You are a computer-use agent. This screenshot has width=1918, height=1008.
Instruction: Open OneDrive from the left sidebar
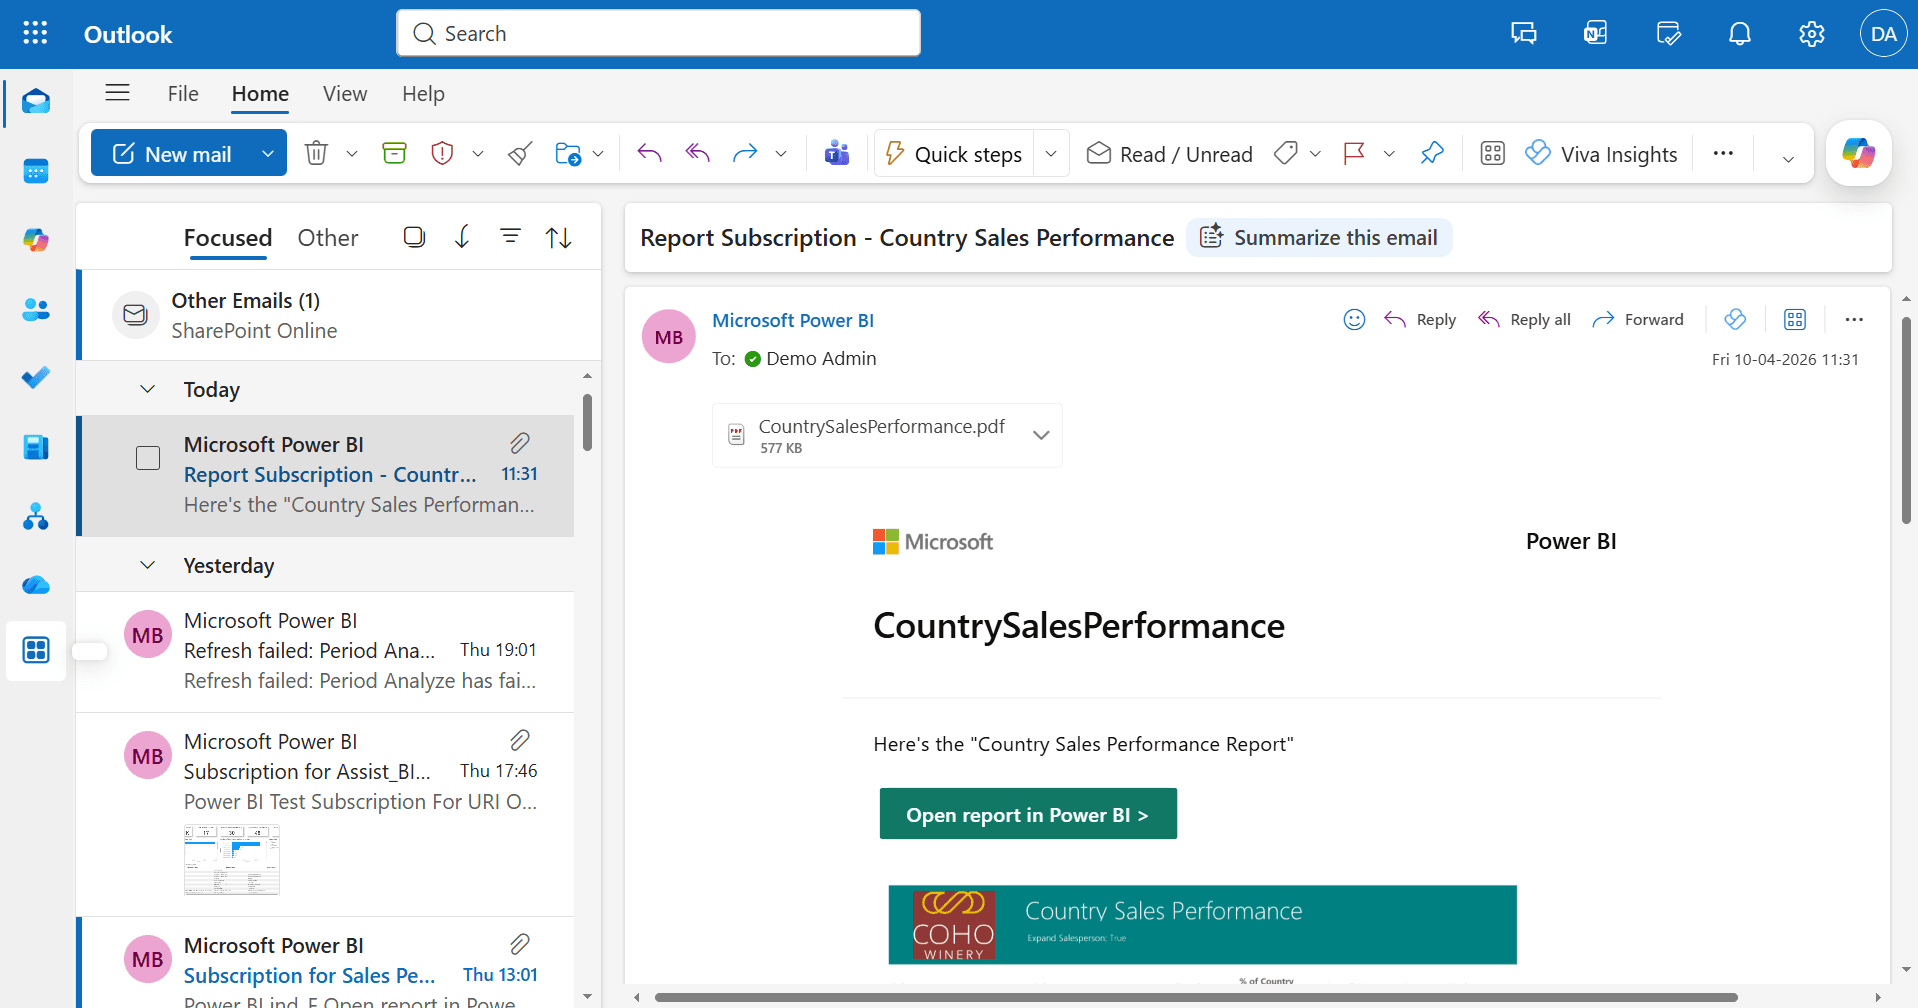35,585
